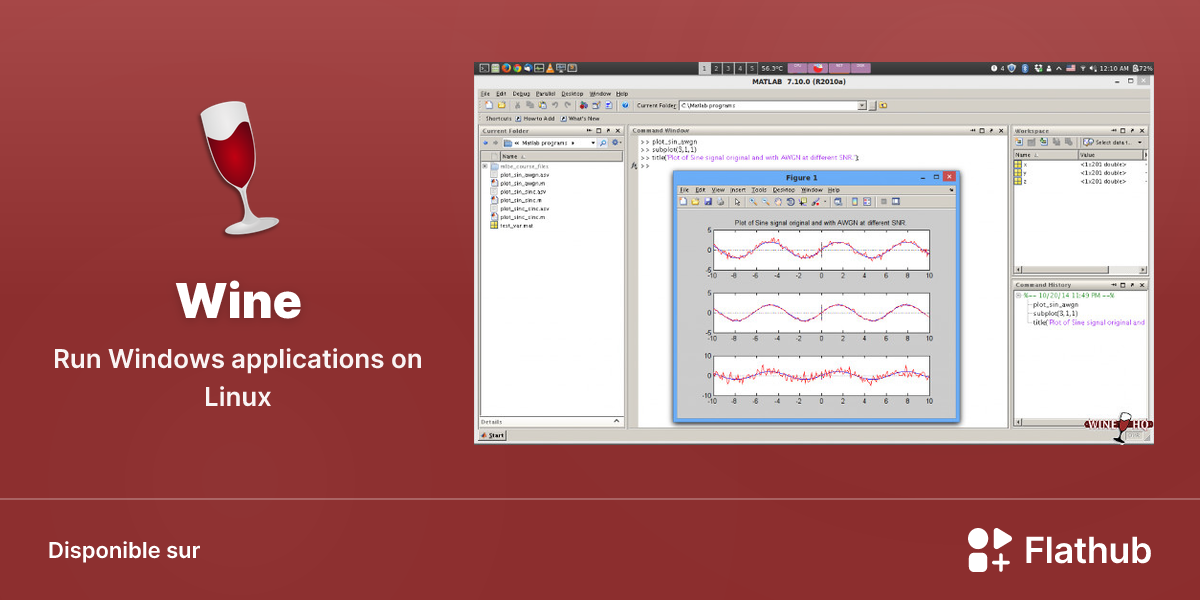The width and height of the screenshot is (1200, 600).
Task: Open the View menu in Figure 1
Action: click(x=718, y=190)
